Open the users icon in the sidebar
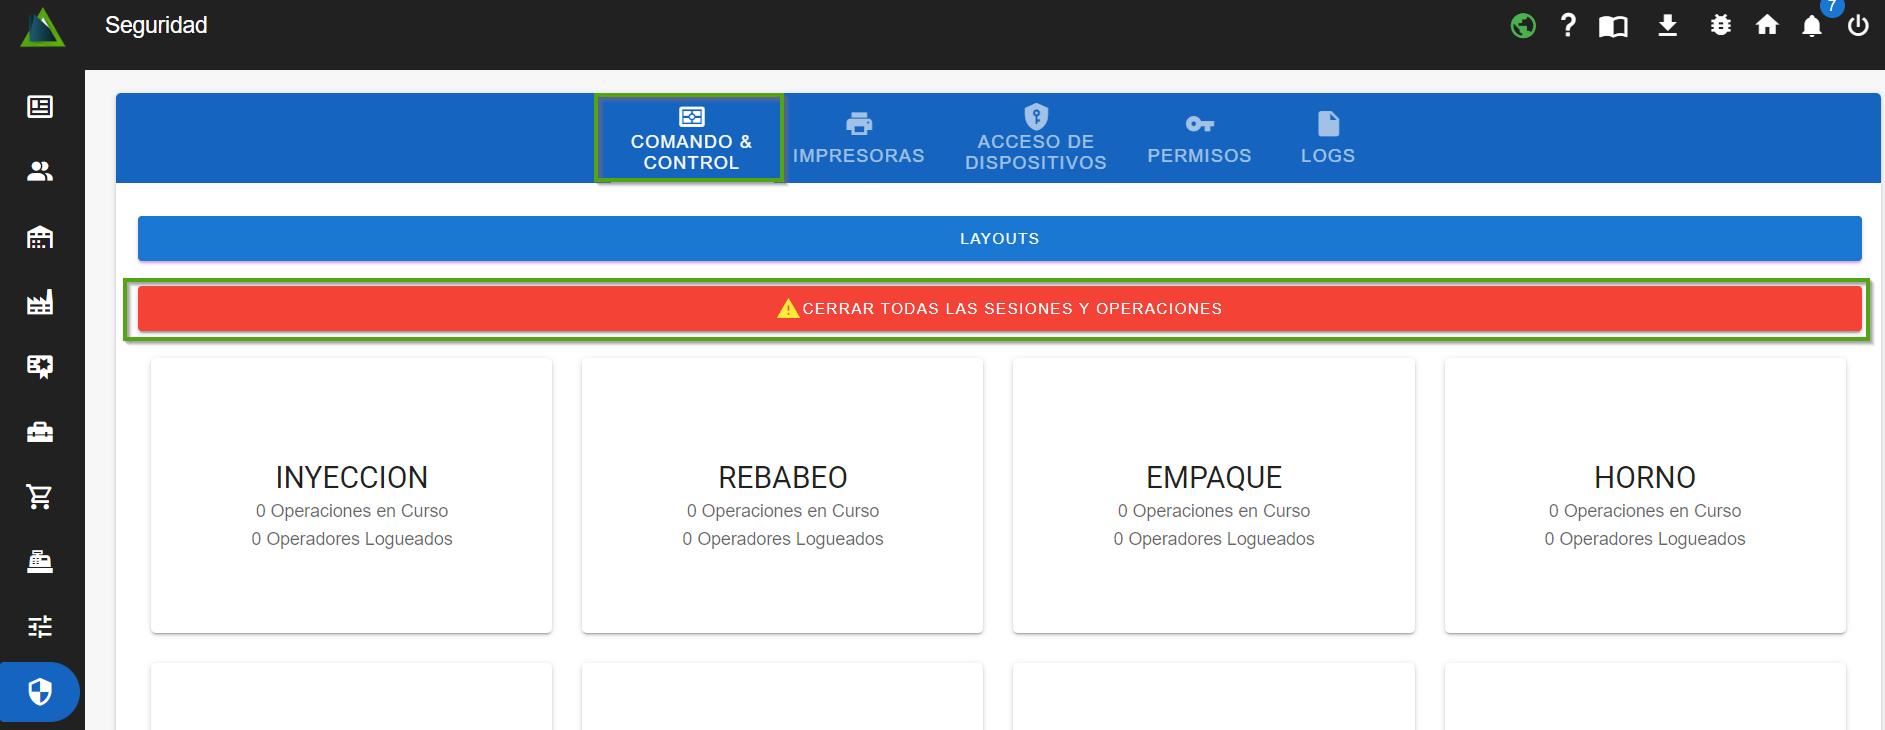Screen dimensions: 1885x730 coord(40,172)
